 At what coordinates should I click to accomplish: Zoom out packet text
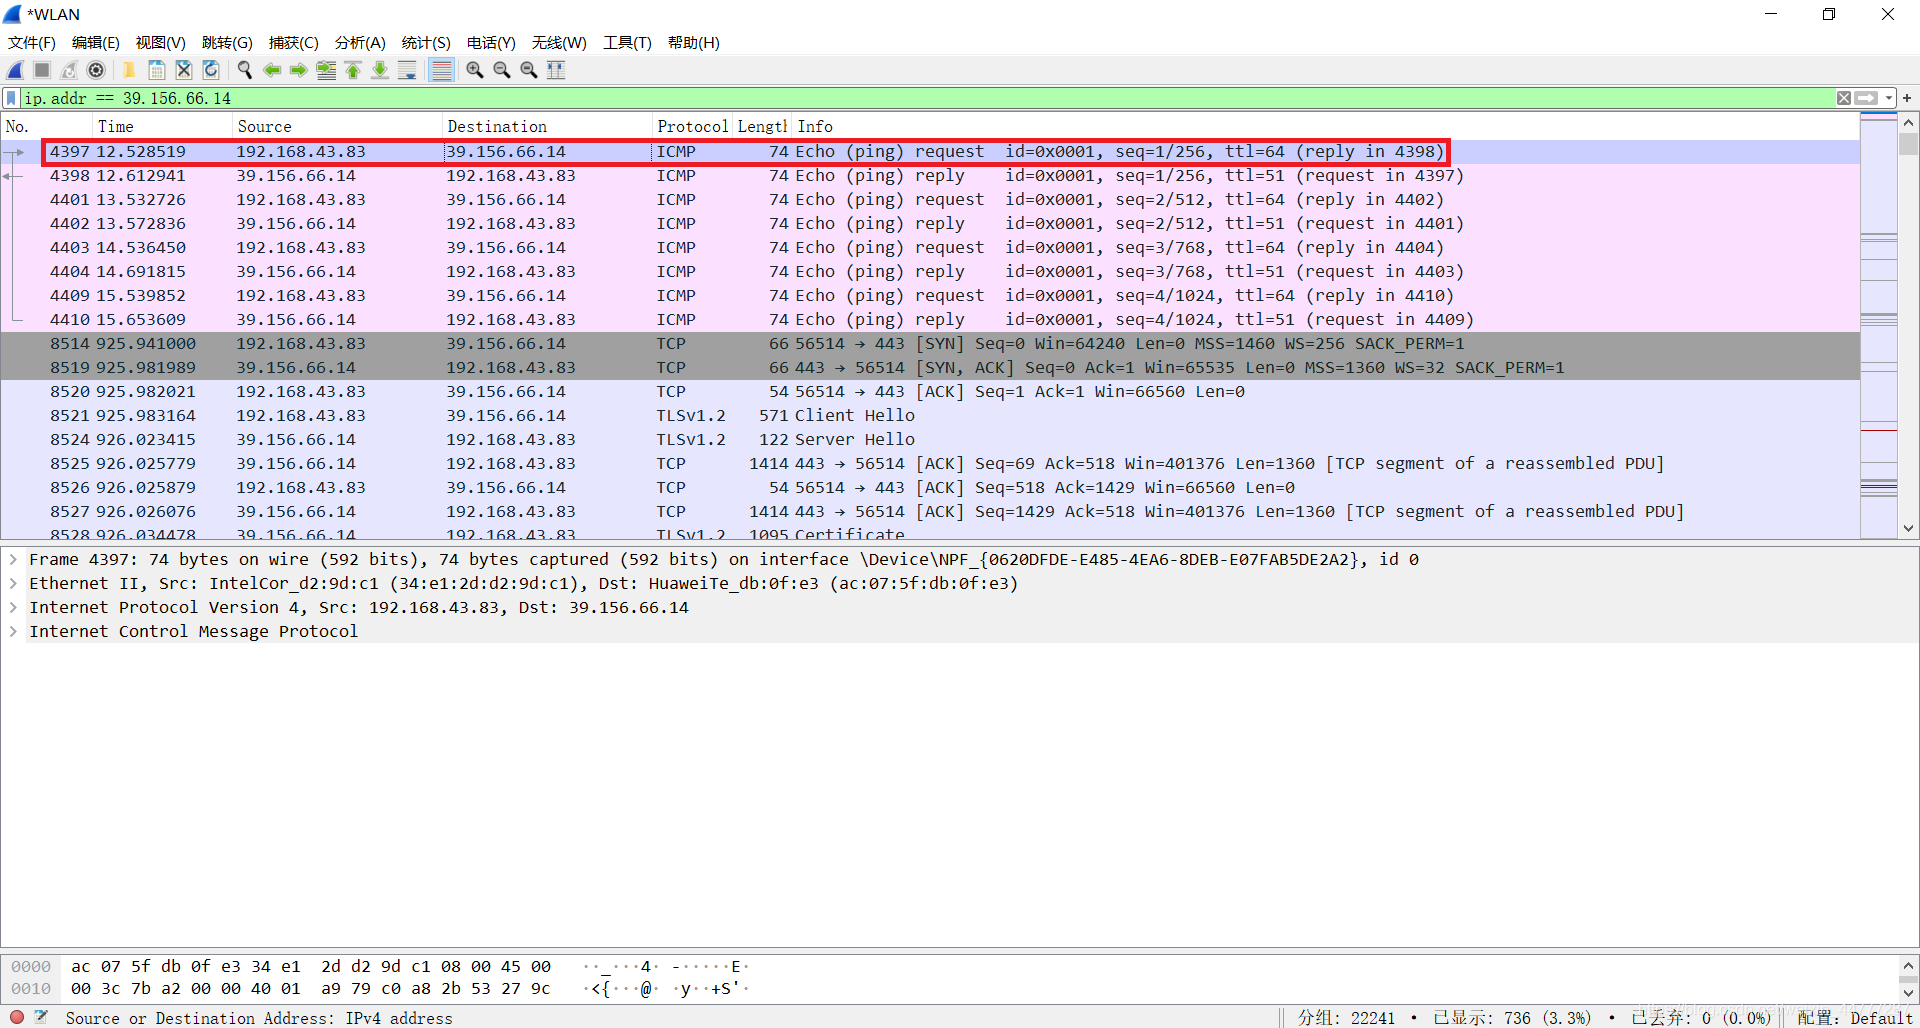coord(502,70)
